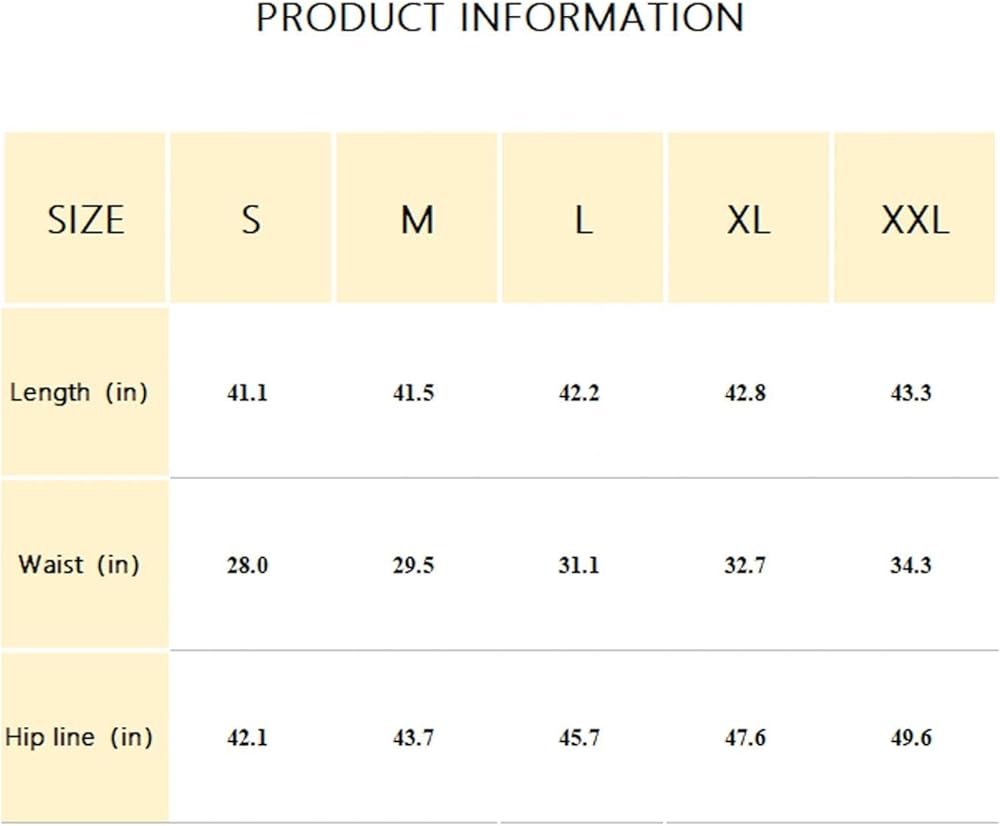Click the 45.7 hip line value for L
This screenshot has height=826, width=1000.
[x=579, y=738]
